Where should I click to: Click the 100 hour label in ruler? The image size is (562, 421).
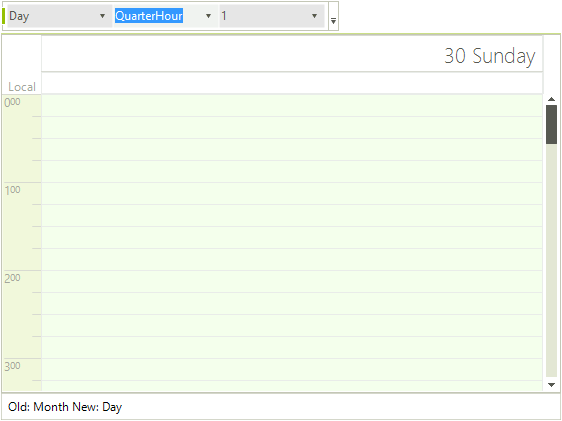(x=12, y=190)
